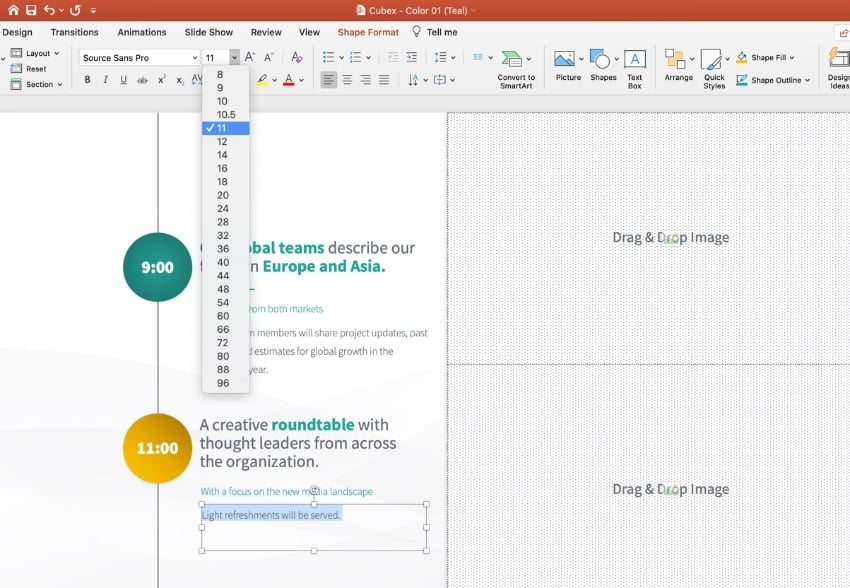Toggle Underline formatting

coord(124,80)
